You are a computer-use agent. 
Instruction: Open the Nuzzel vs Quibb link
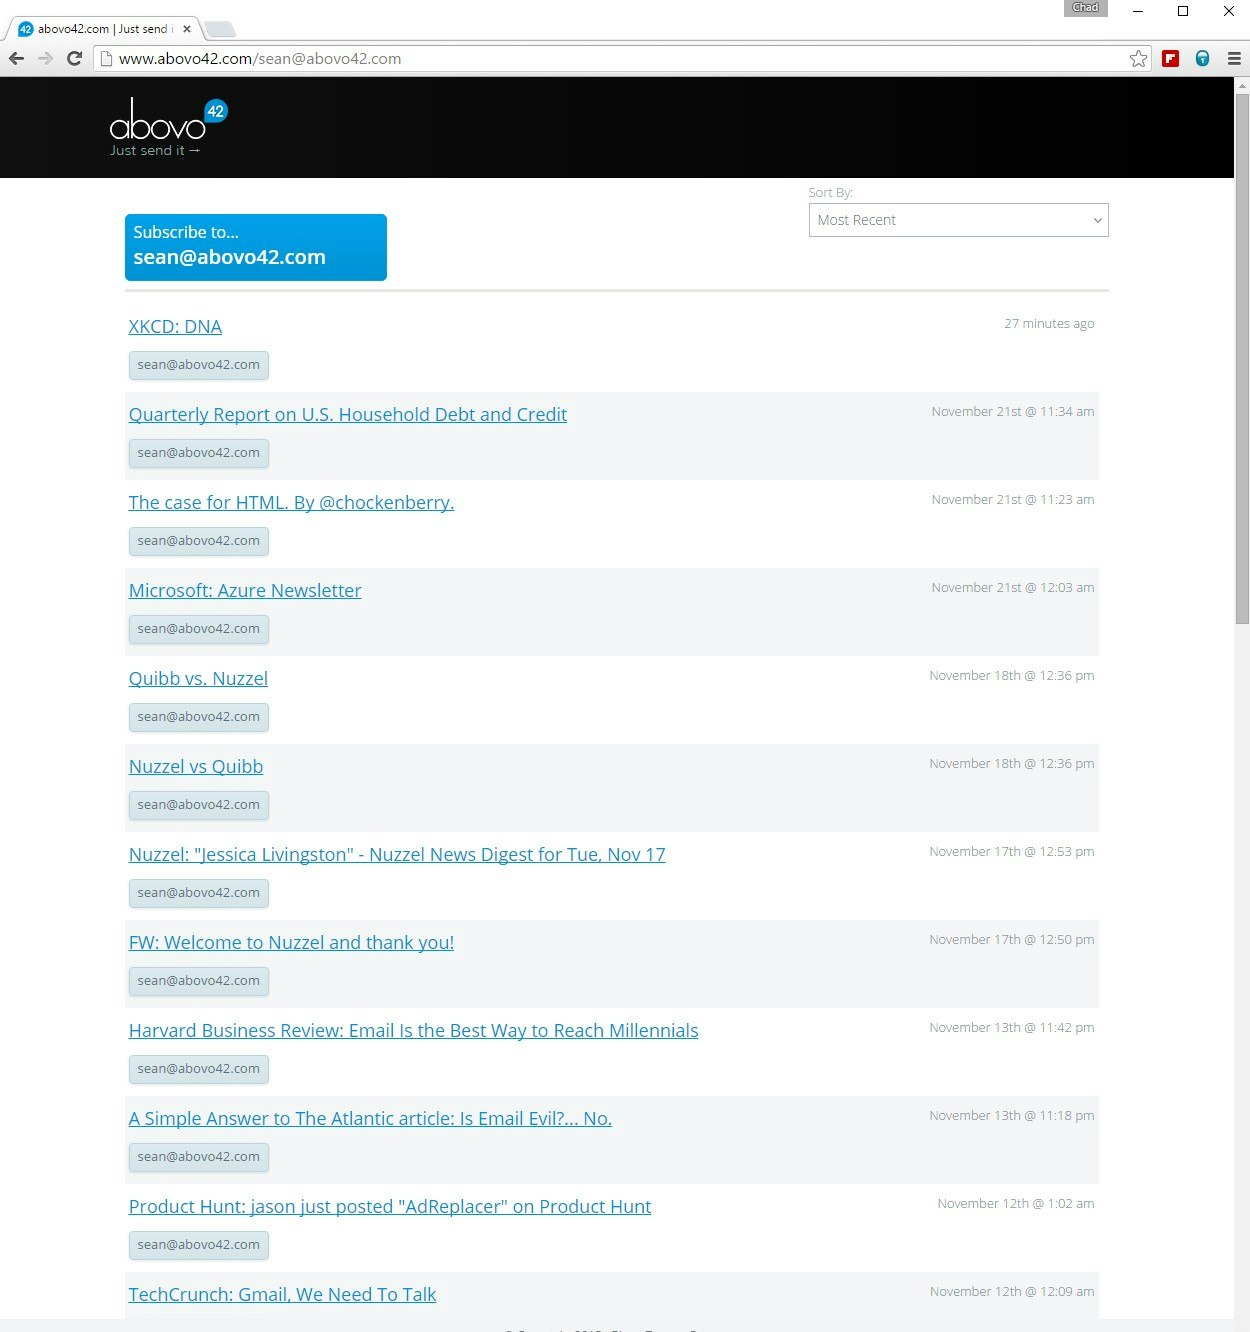196,767
